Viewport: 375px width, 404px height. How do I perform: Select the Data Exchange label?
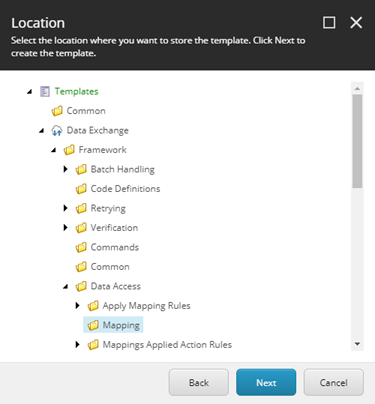point(98,130)
